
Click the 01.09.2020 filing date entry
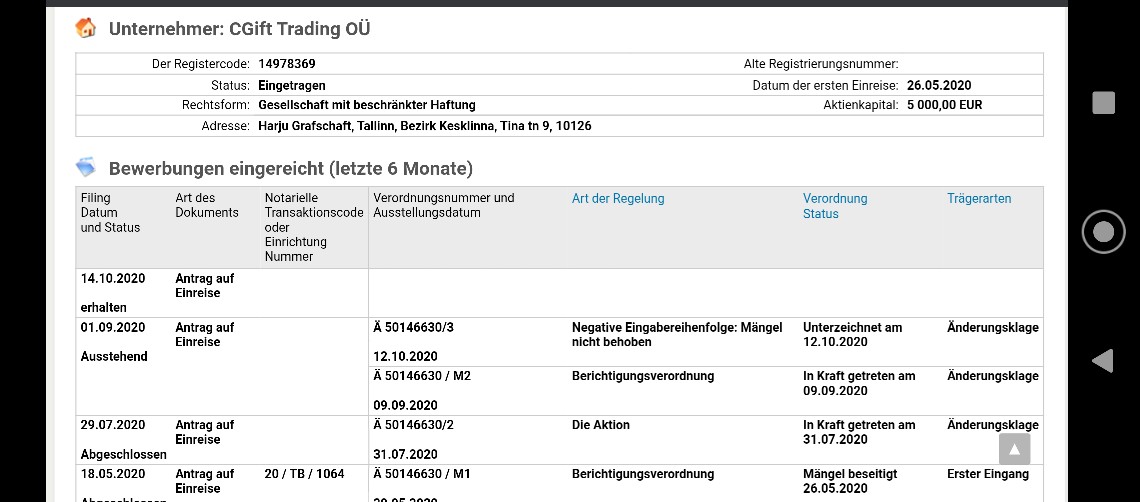(x=113, y=327)
